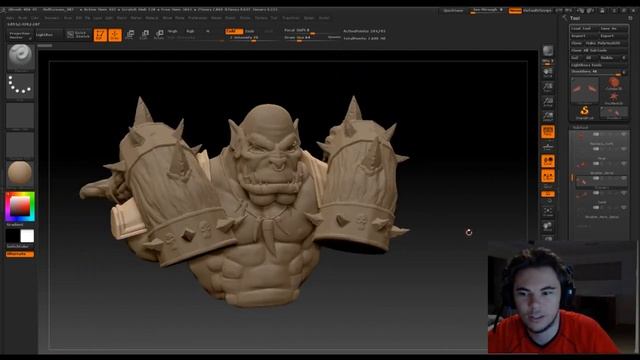The height and width of the screenshot is (360, 640).
Task: Click the Frame mesh icon
Action: pos(548,211)
